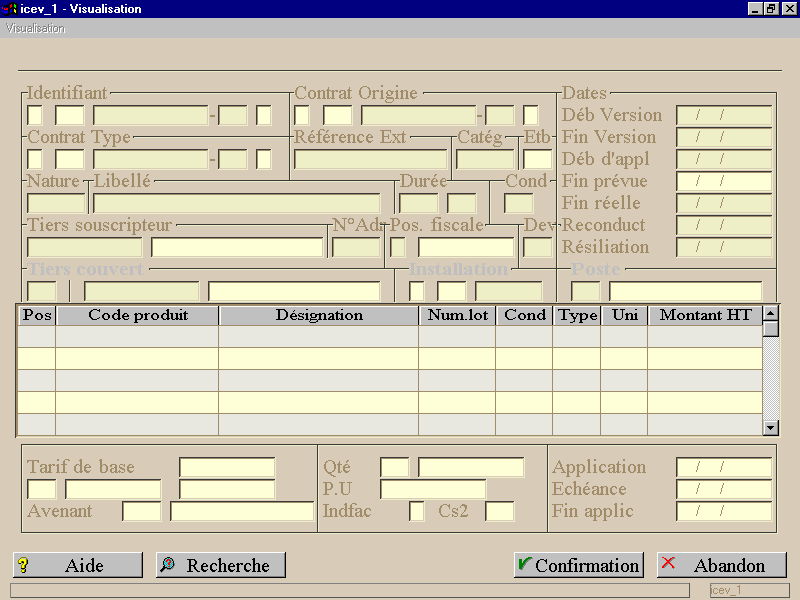Click the red X icon on the Abandon button

pos(668,563)
